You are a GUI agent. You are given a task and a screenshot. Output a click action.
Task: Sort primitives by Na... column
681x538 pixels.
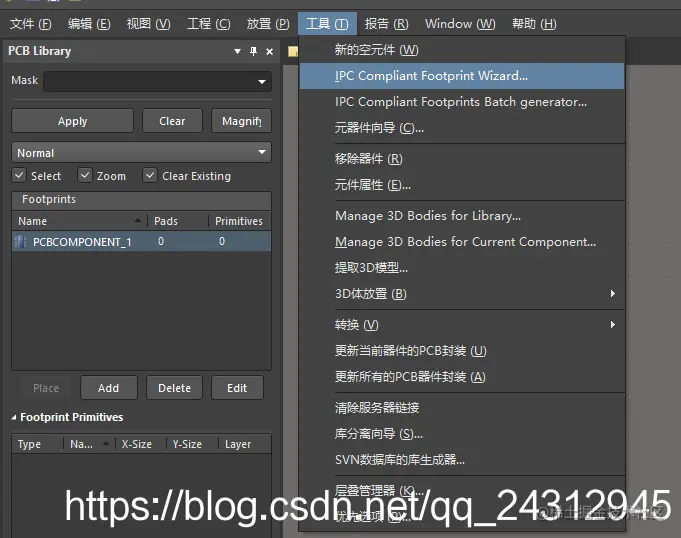pyautogui.click(x=89, y=444)
